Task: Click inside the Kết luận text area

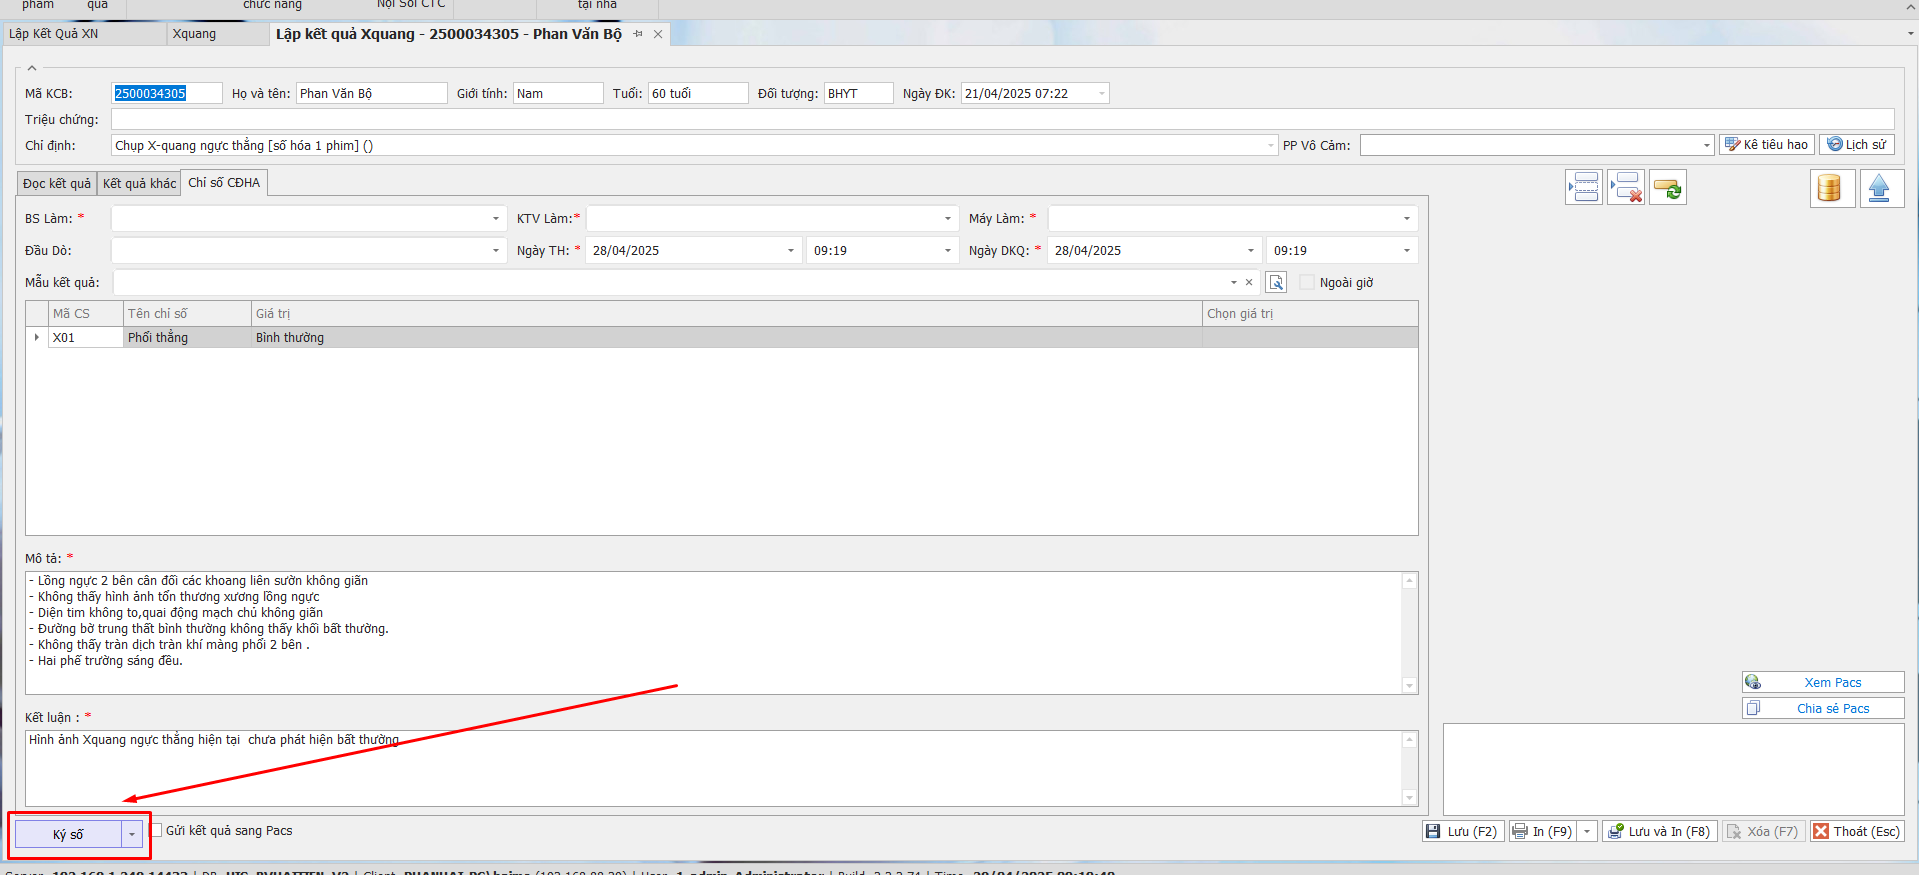Action: click(700, 768)
